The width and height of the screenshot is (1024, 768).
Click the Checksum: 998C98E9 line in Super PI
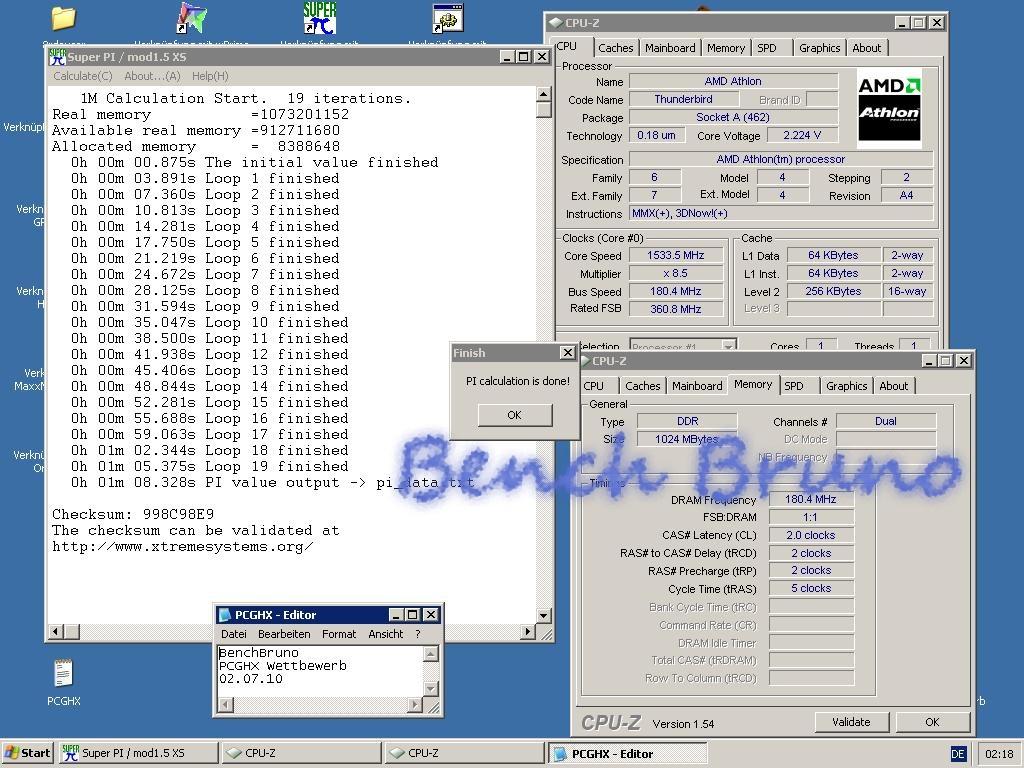pyautogui.click(x=133, y=514)
